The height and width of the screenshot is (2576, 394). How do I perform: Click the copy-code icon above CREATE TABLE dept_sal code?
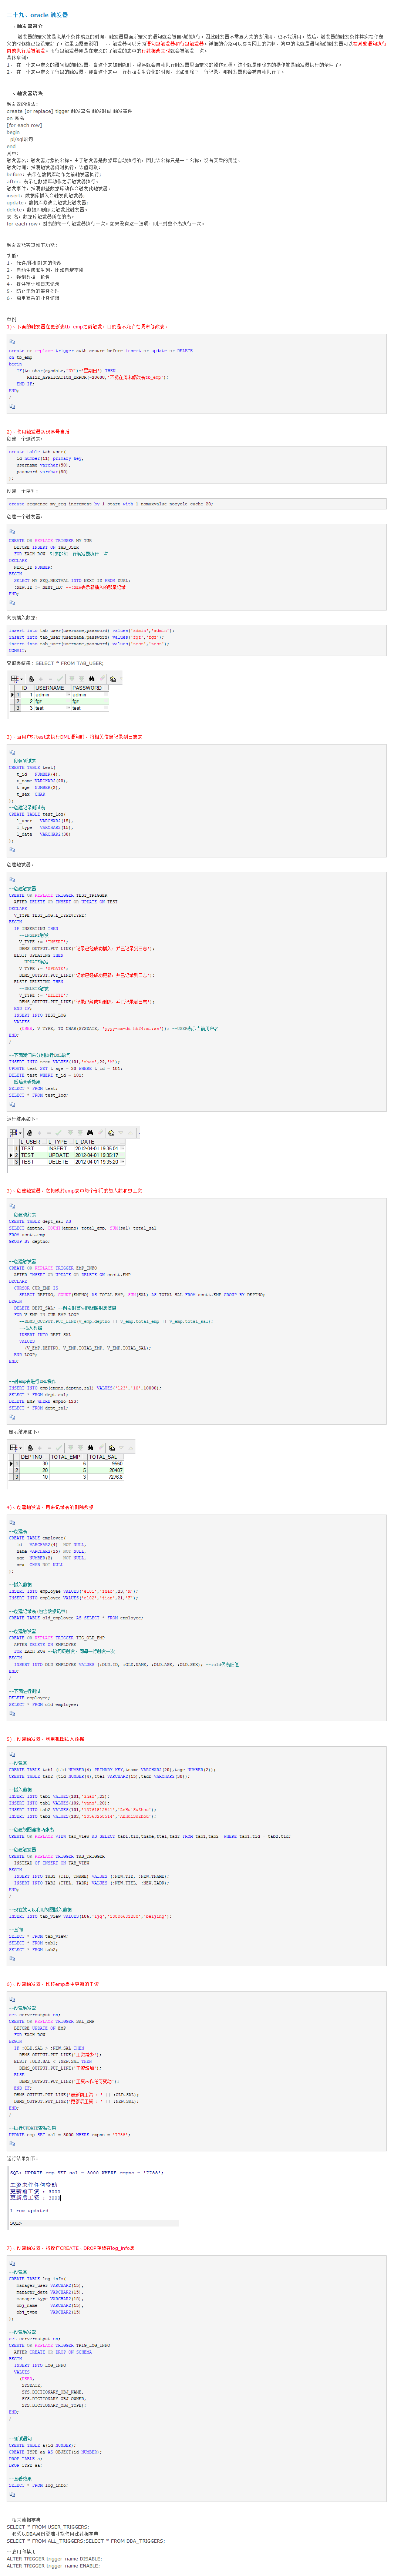pyautogui.click(x=12, y=1206)
